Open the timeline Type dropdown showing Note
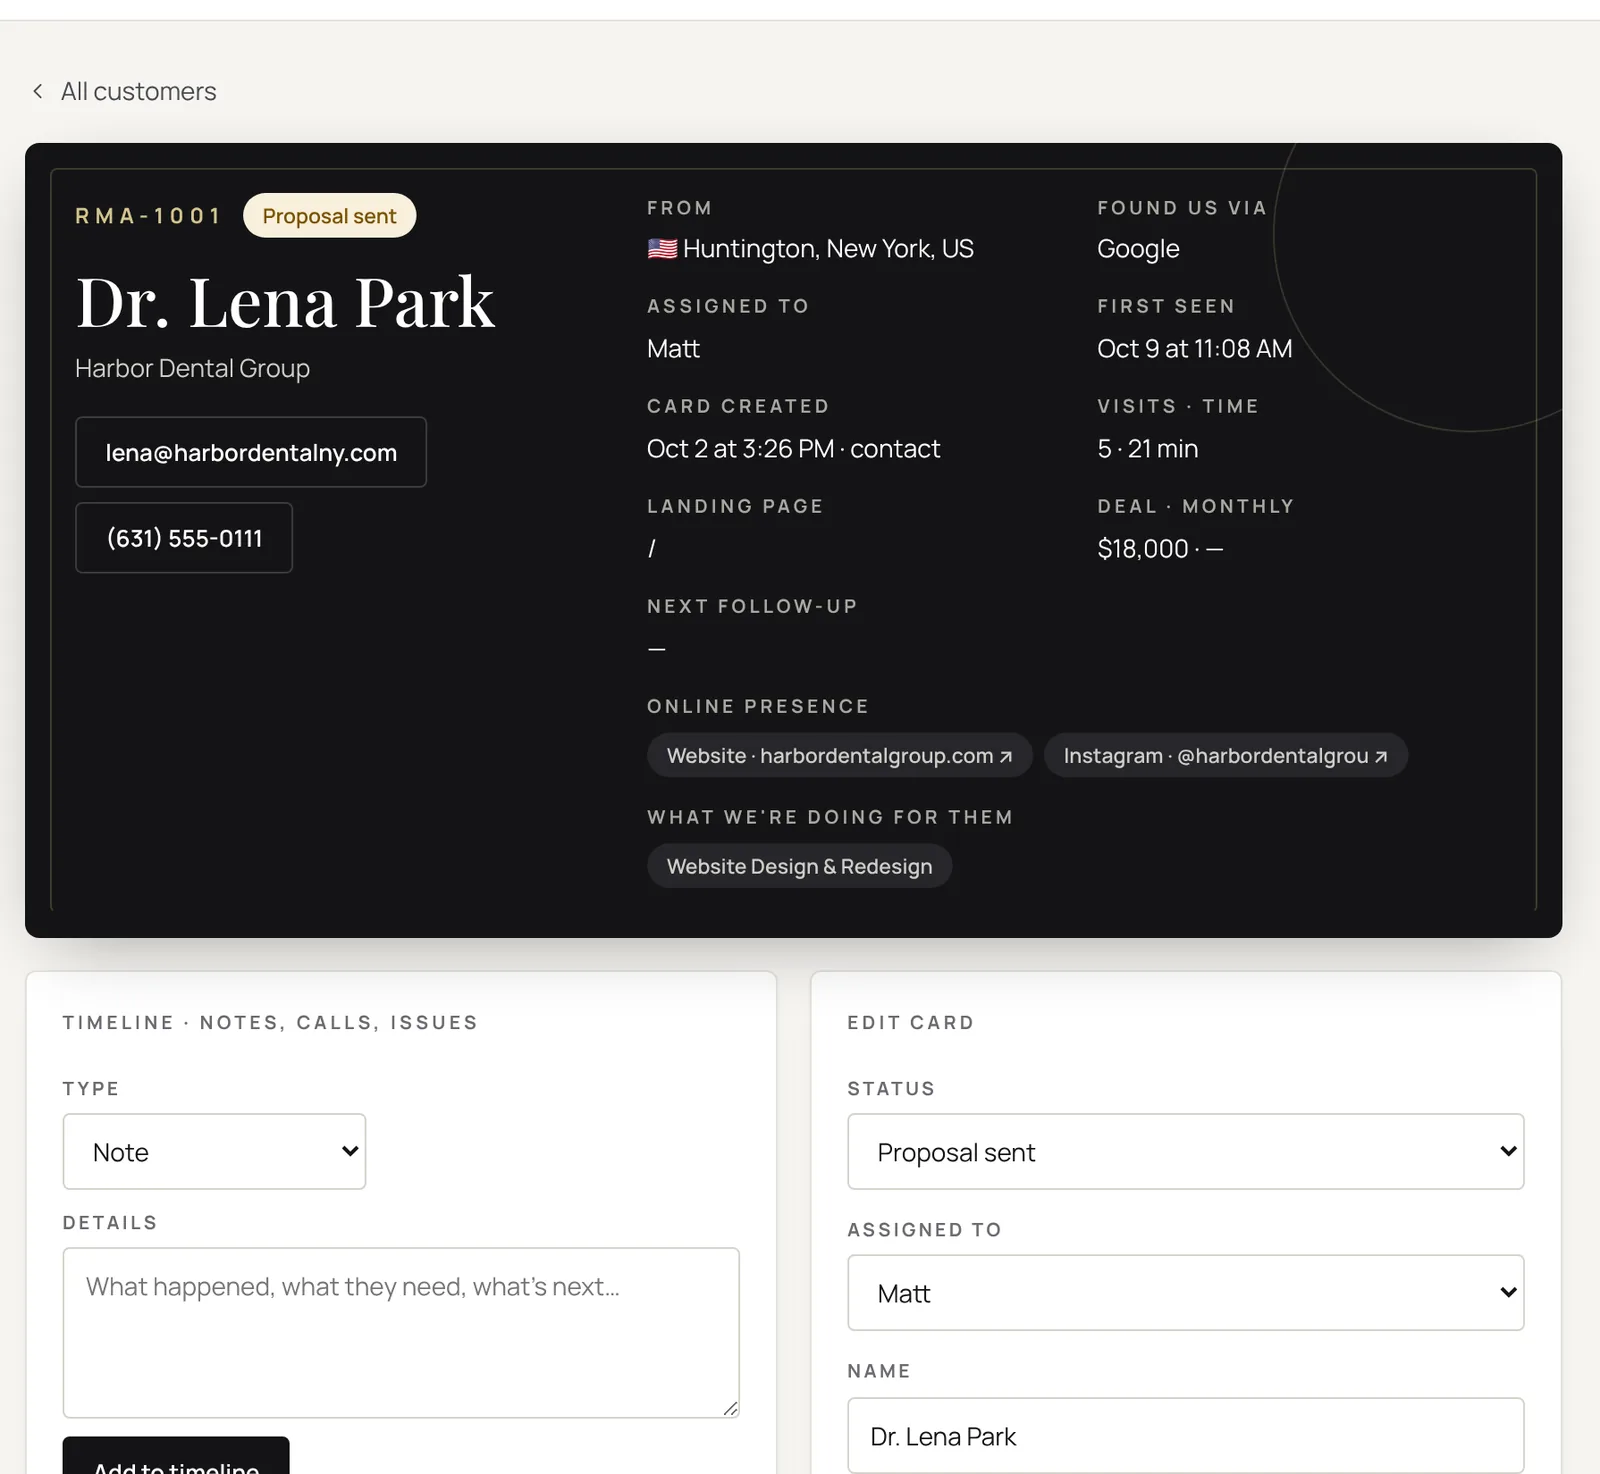 click(214, 1151)
